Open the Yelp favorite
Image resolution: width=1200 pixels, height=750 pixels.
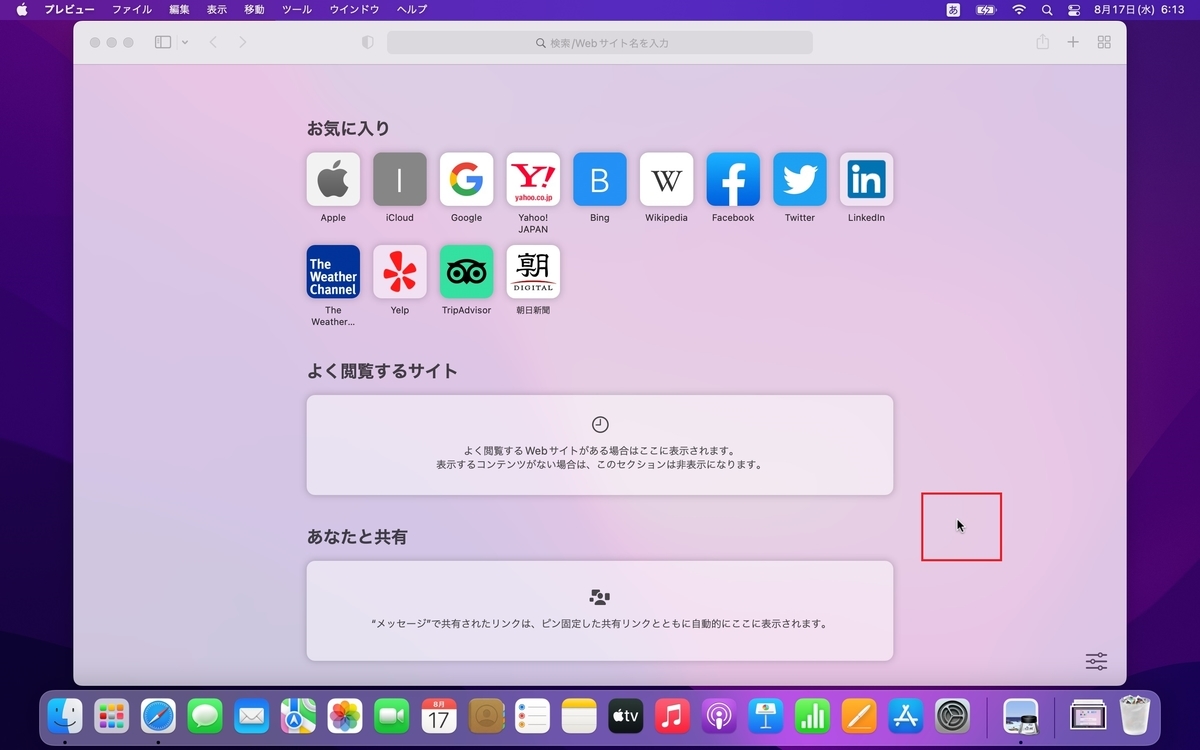click(400, 272)
